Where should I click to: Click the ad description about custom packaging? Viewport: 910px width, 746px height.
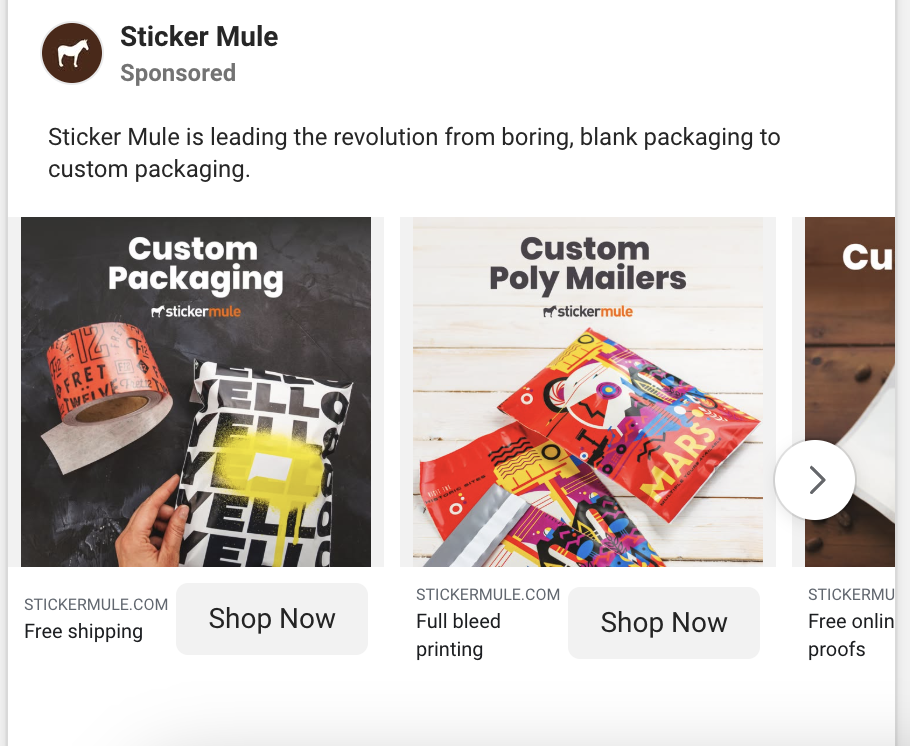(414, 153)
